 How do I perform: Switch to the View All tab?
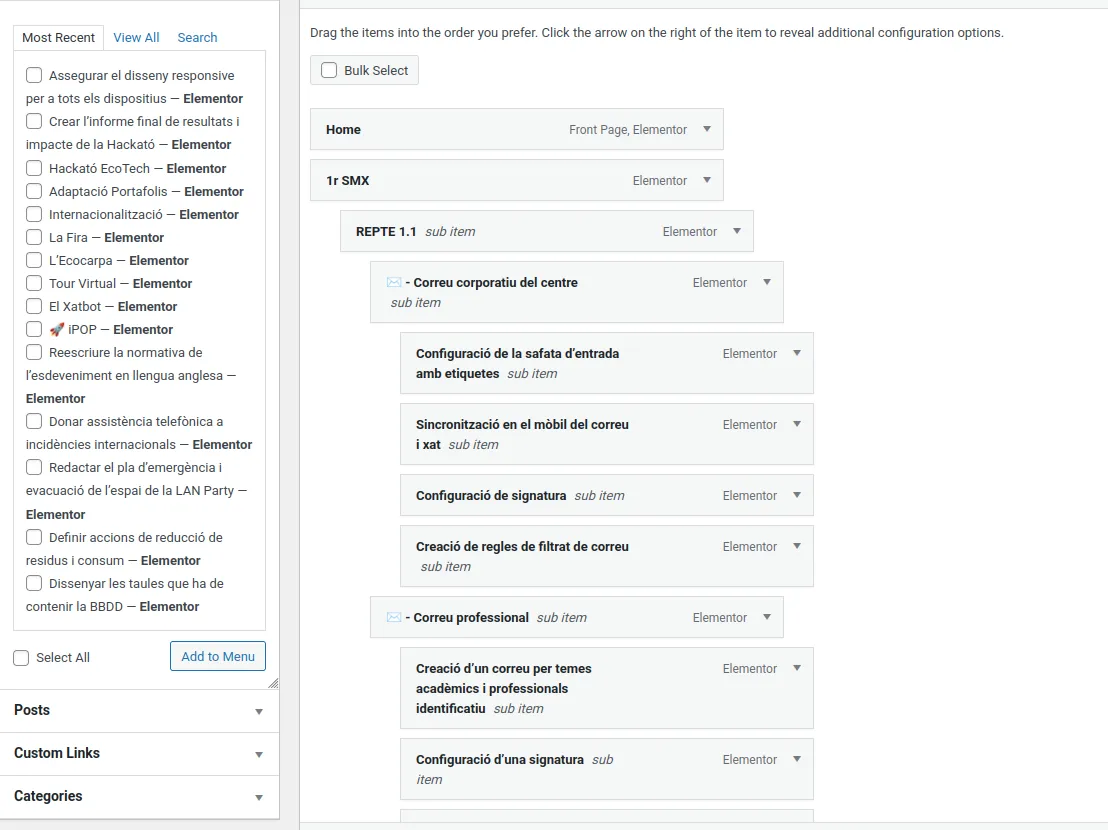point(136,38)
